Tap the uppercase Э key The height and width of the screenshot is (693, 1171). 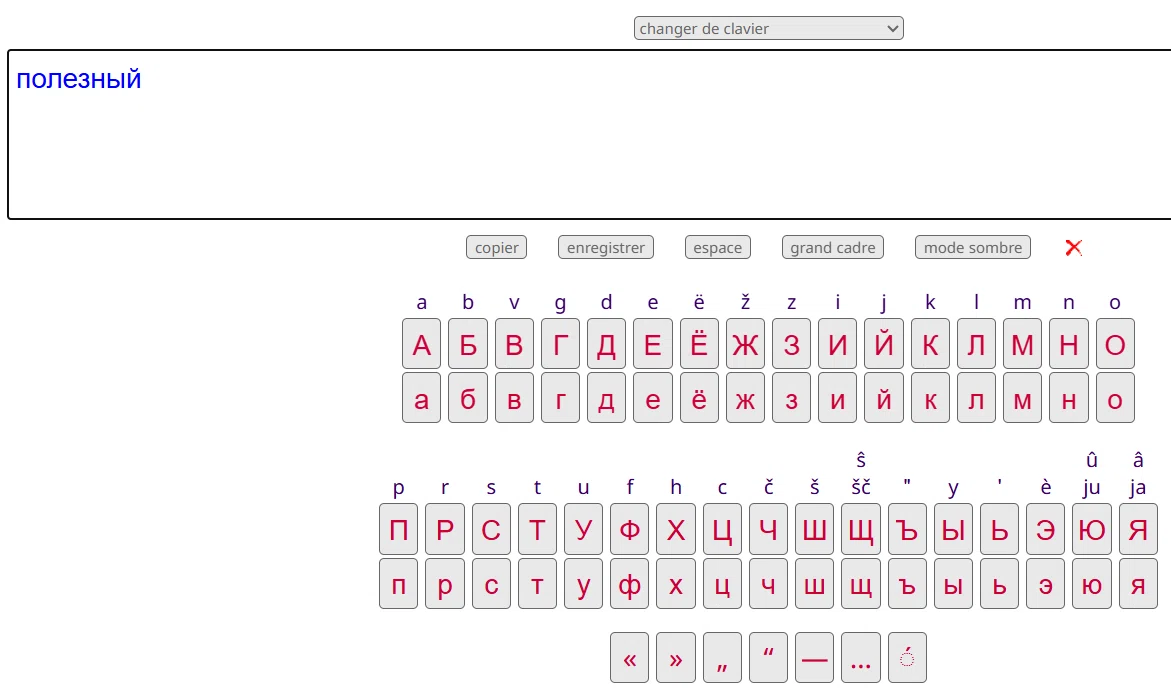click(x=1046, y=529)
